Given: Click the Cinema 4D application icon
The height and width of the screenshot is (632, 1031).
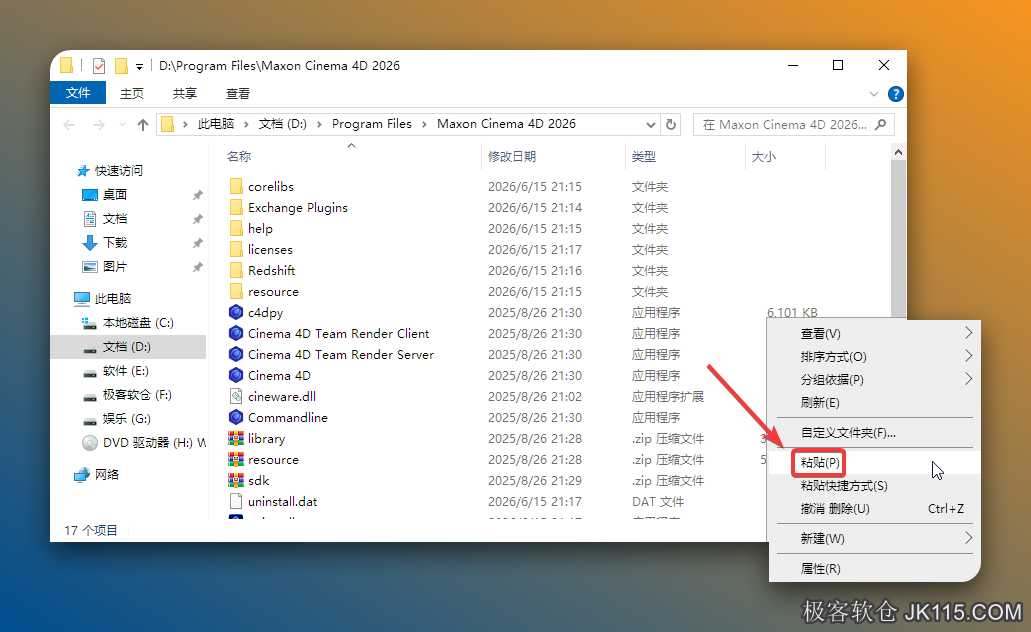Looking at the screenshot, I should 236,376.
